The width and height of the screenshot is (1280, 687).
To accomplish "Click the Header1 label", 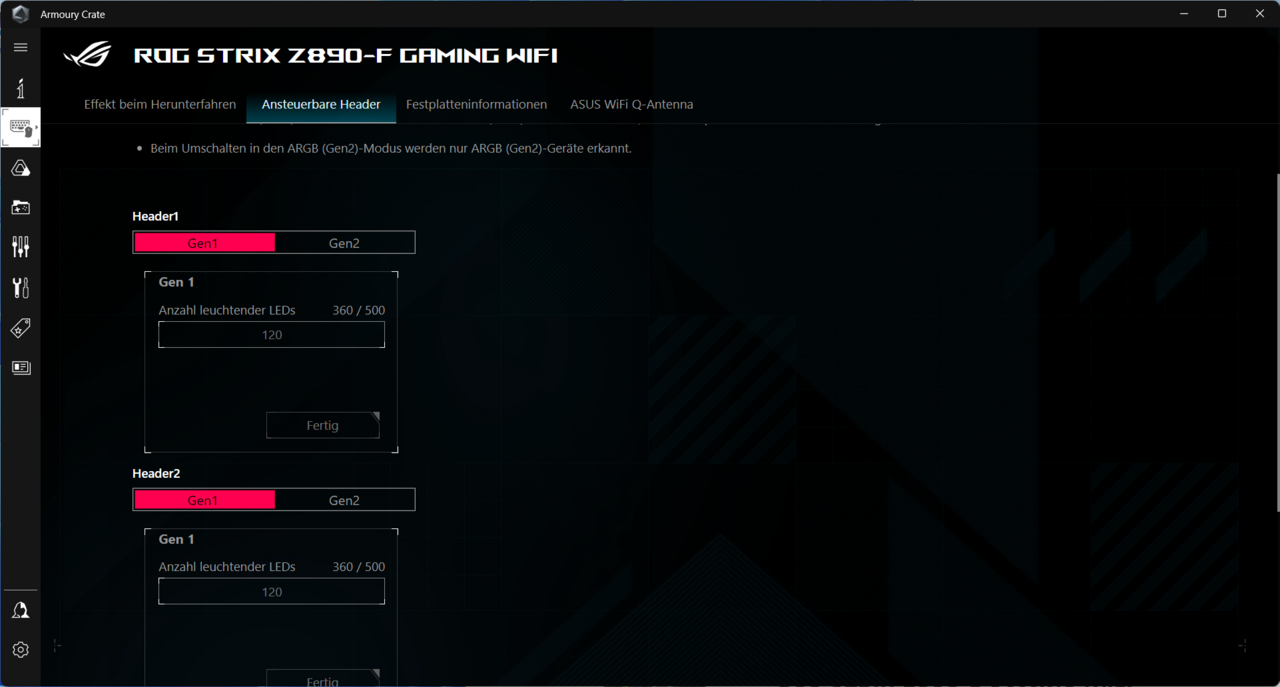I will tap(156, 216).
